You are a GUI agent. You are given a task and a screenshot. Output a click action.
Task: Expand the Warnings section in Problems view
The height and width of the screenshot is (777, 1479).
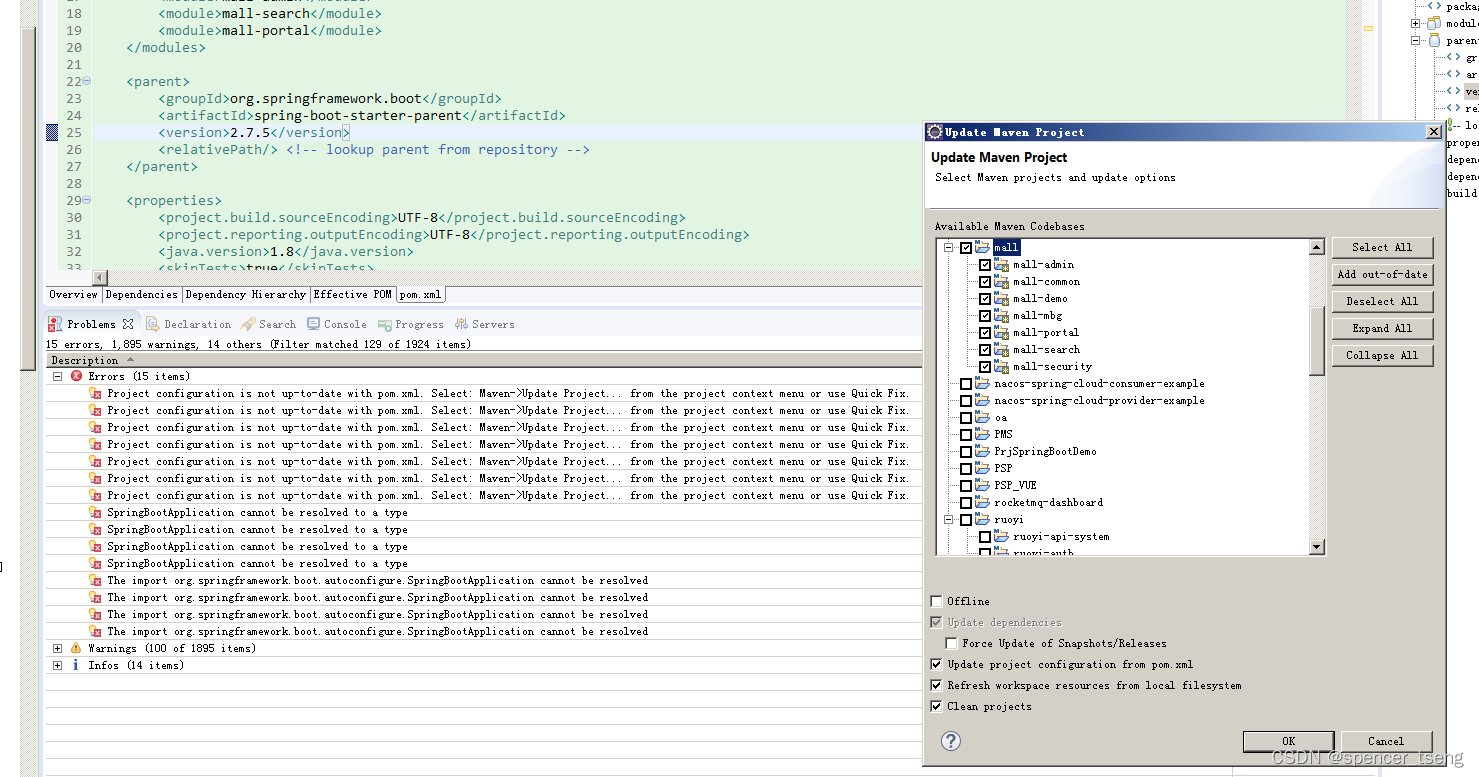[x=57, y=647]
